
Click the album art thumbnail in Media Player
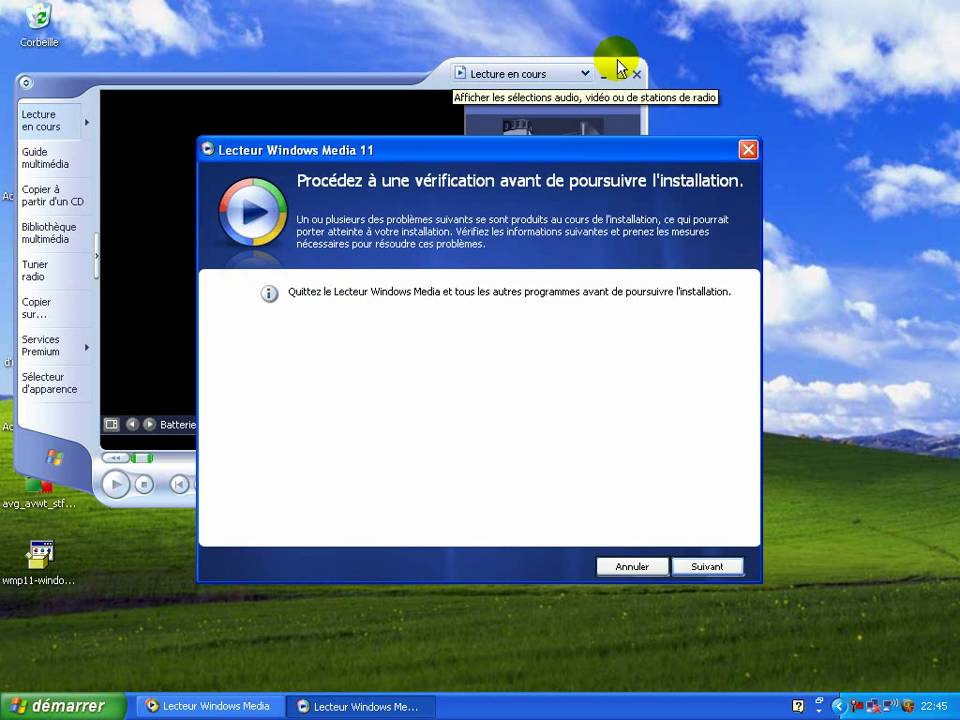552,126
